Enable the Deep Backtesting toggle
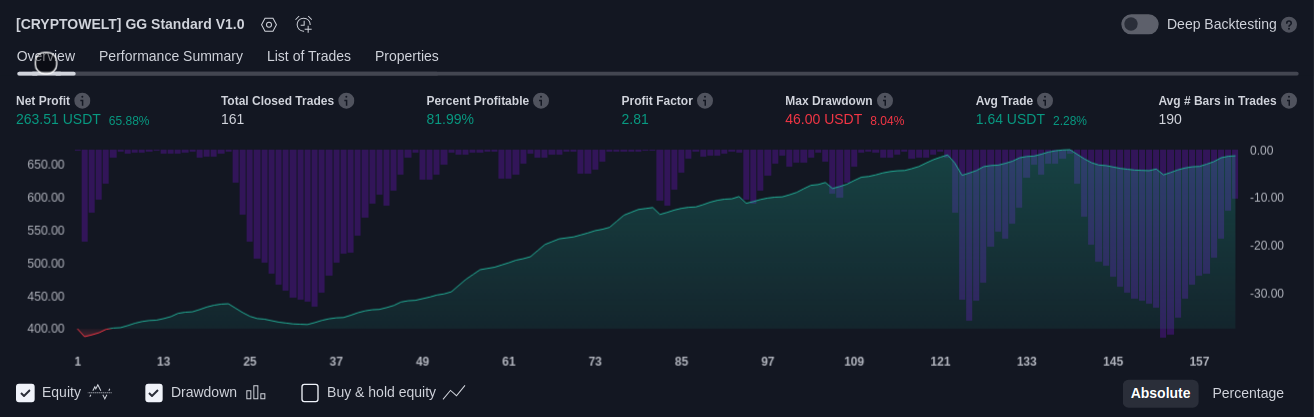The width and height of the screenshot is (1314, 417). 1139,24
